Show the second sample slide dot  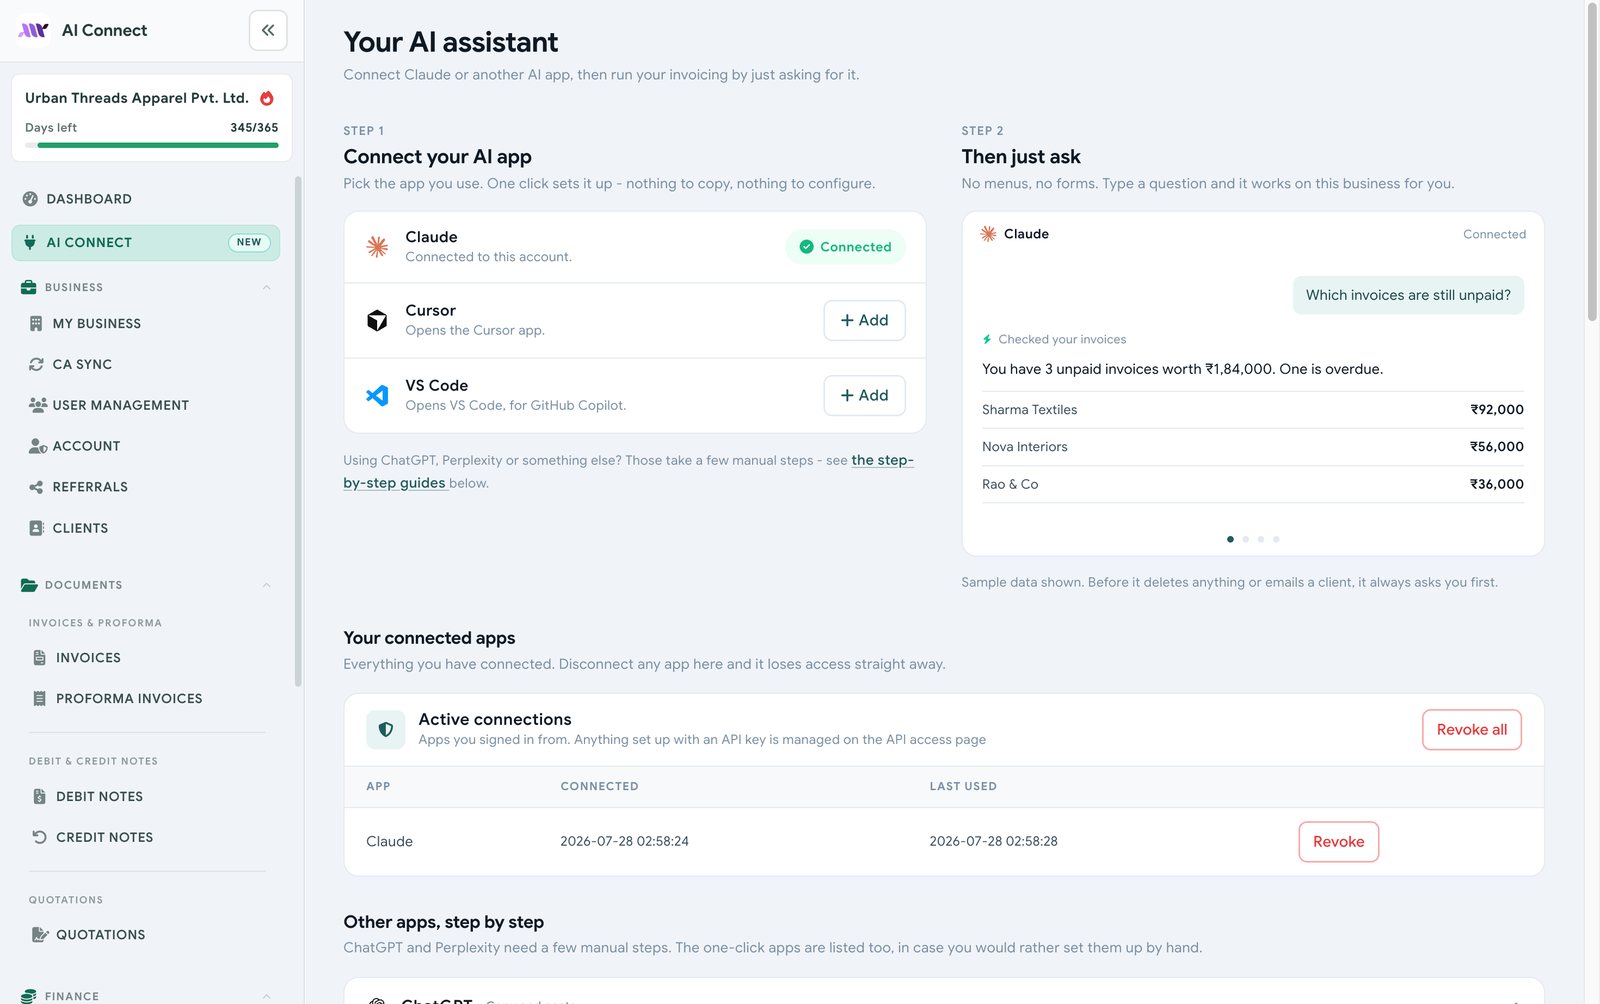click(x=1246, y=539)
